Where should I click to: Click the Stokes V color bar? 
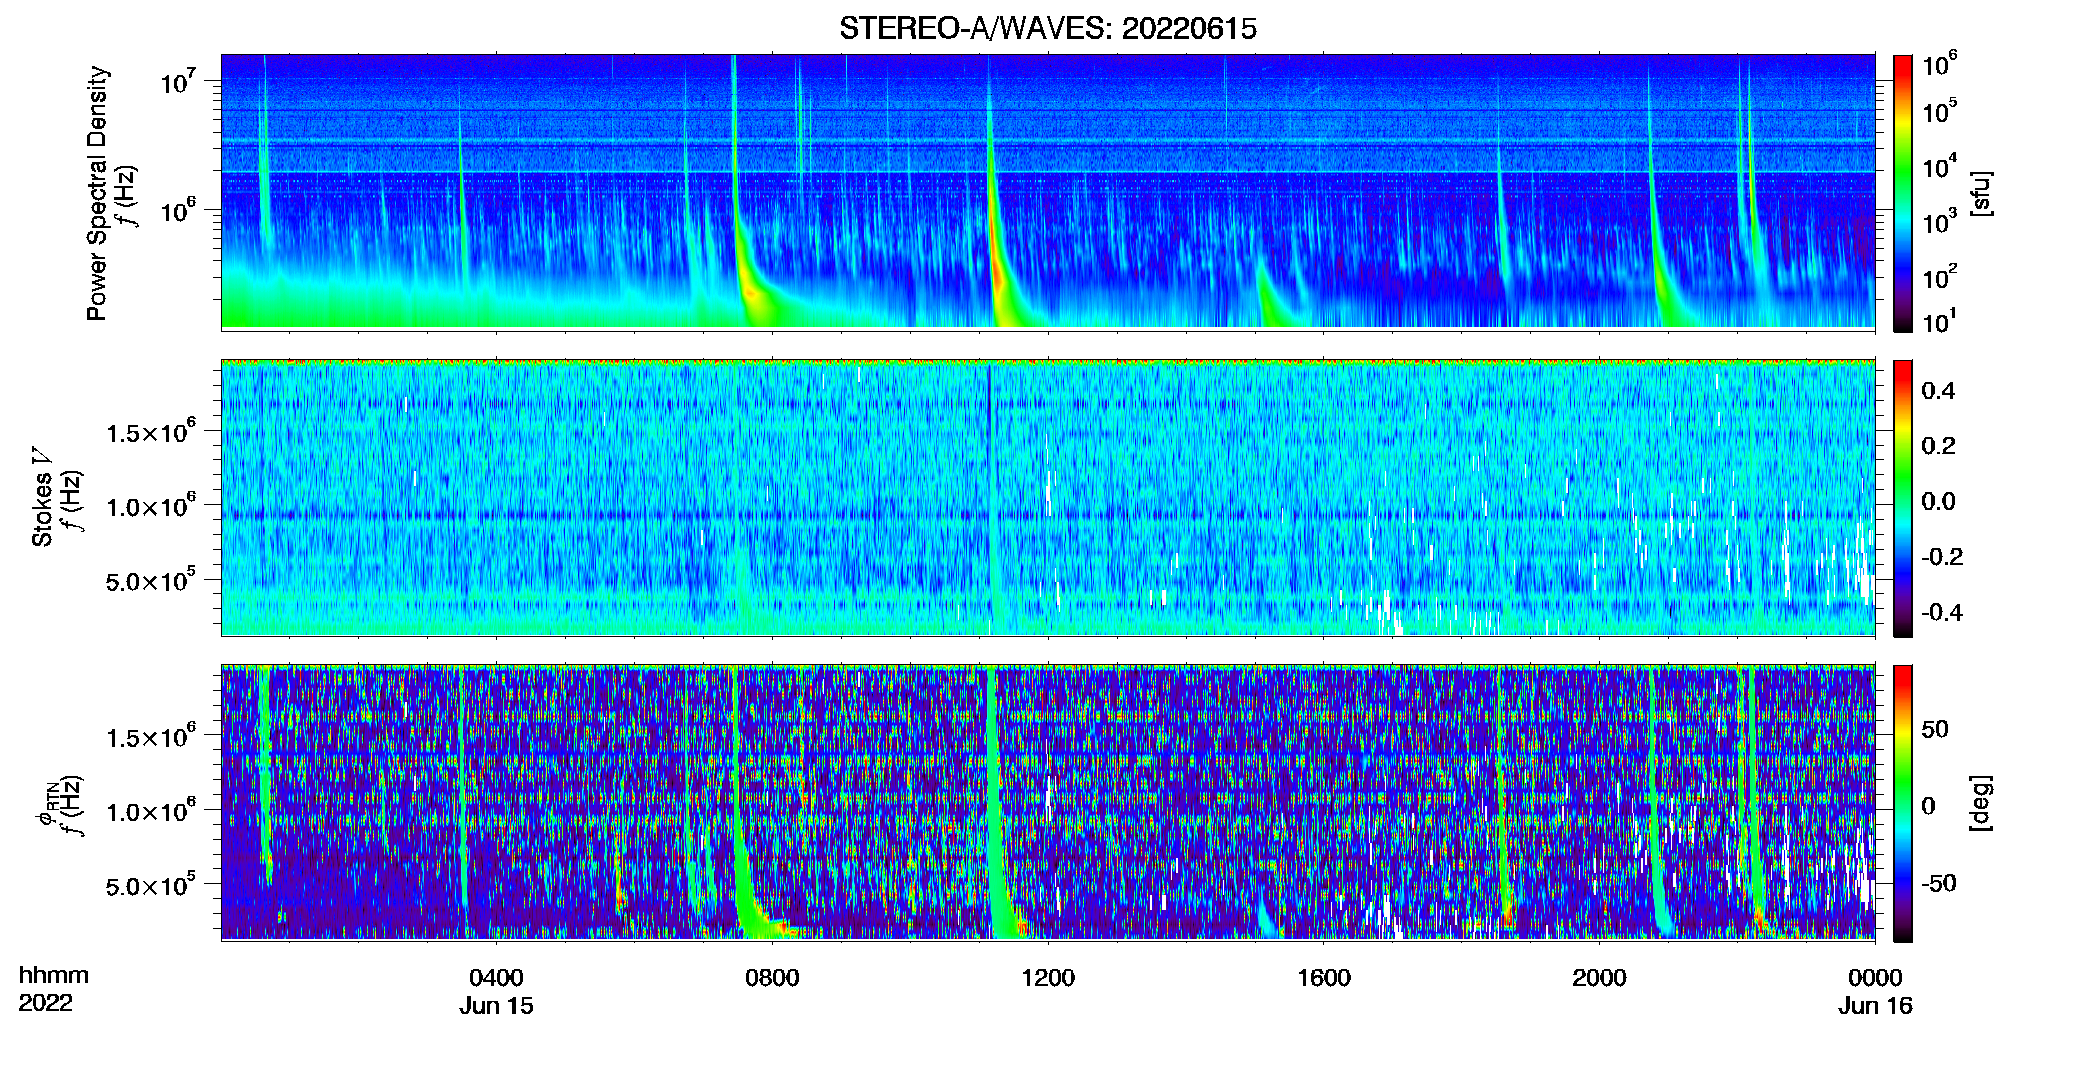(x=1902, y=498)
